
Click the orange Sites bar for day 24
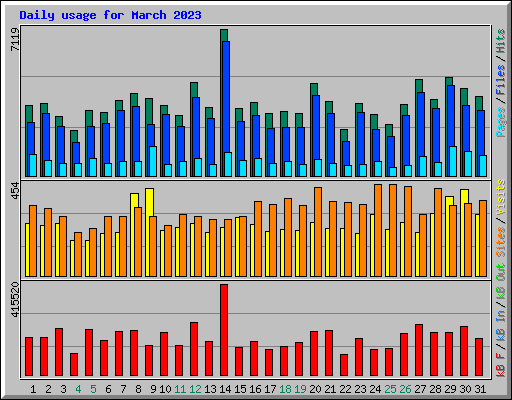pos(378,230)
